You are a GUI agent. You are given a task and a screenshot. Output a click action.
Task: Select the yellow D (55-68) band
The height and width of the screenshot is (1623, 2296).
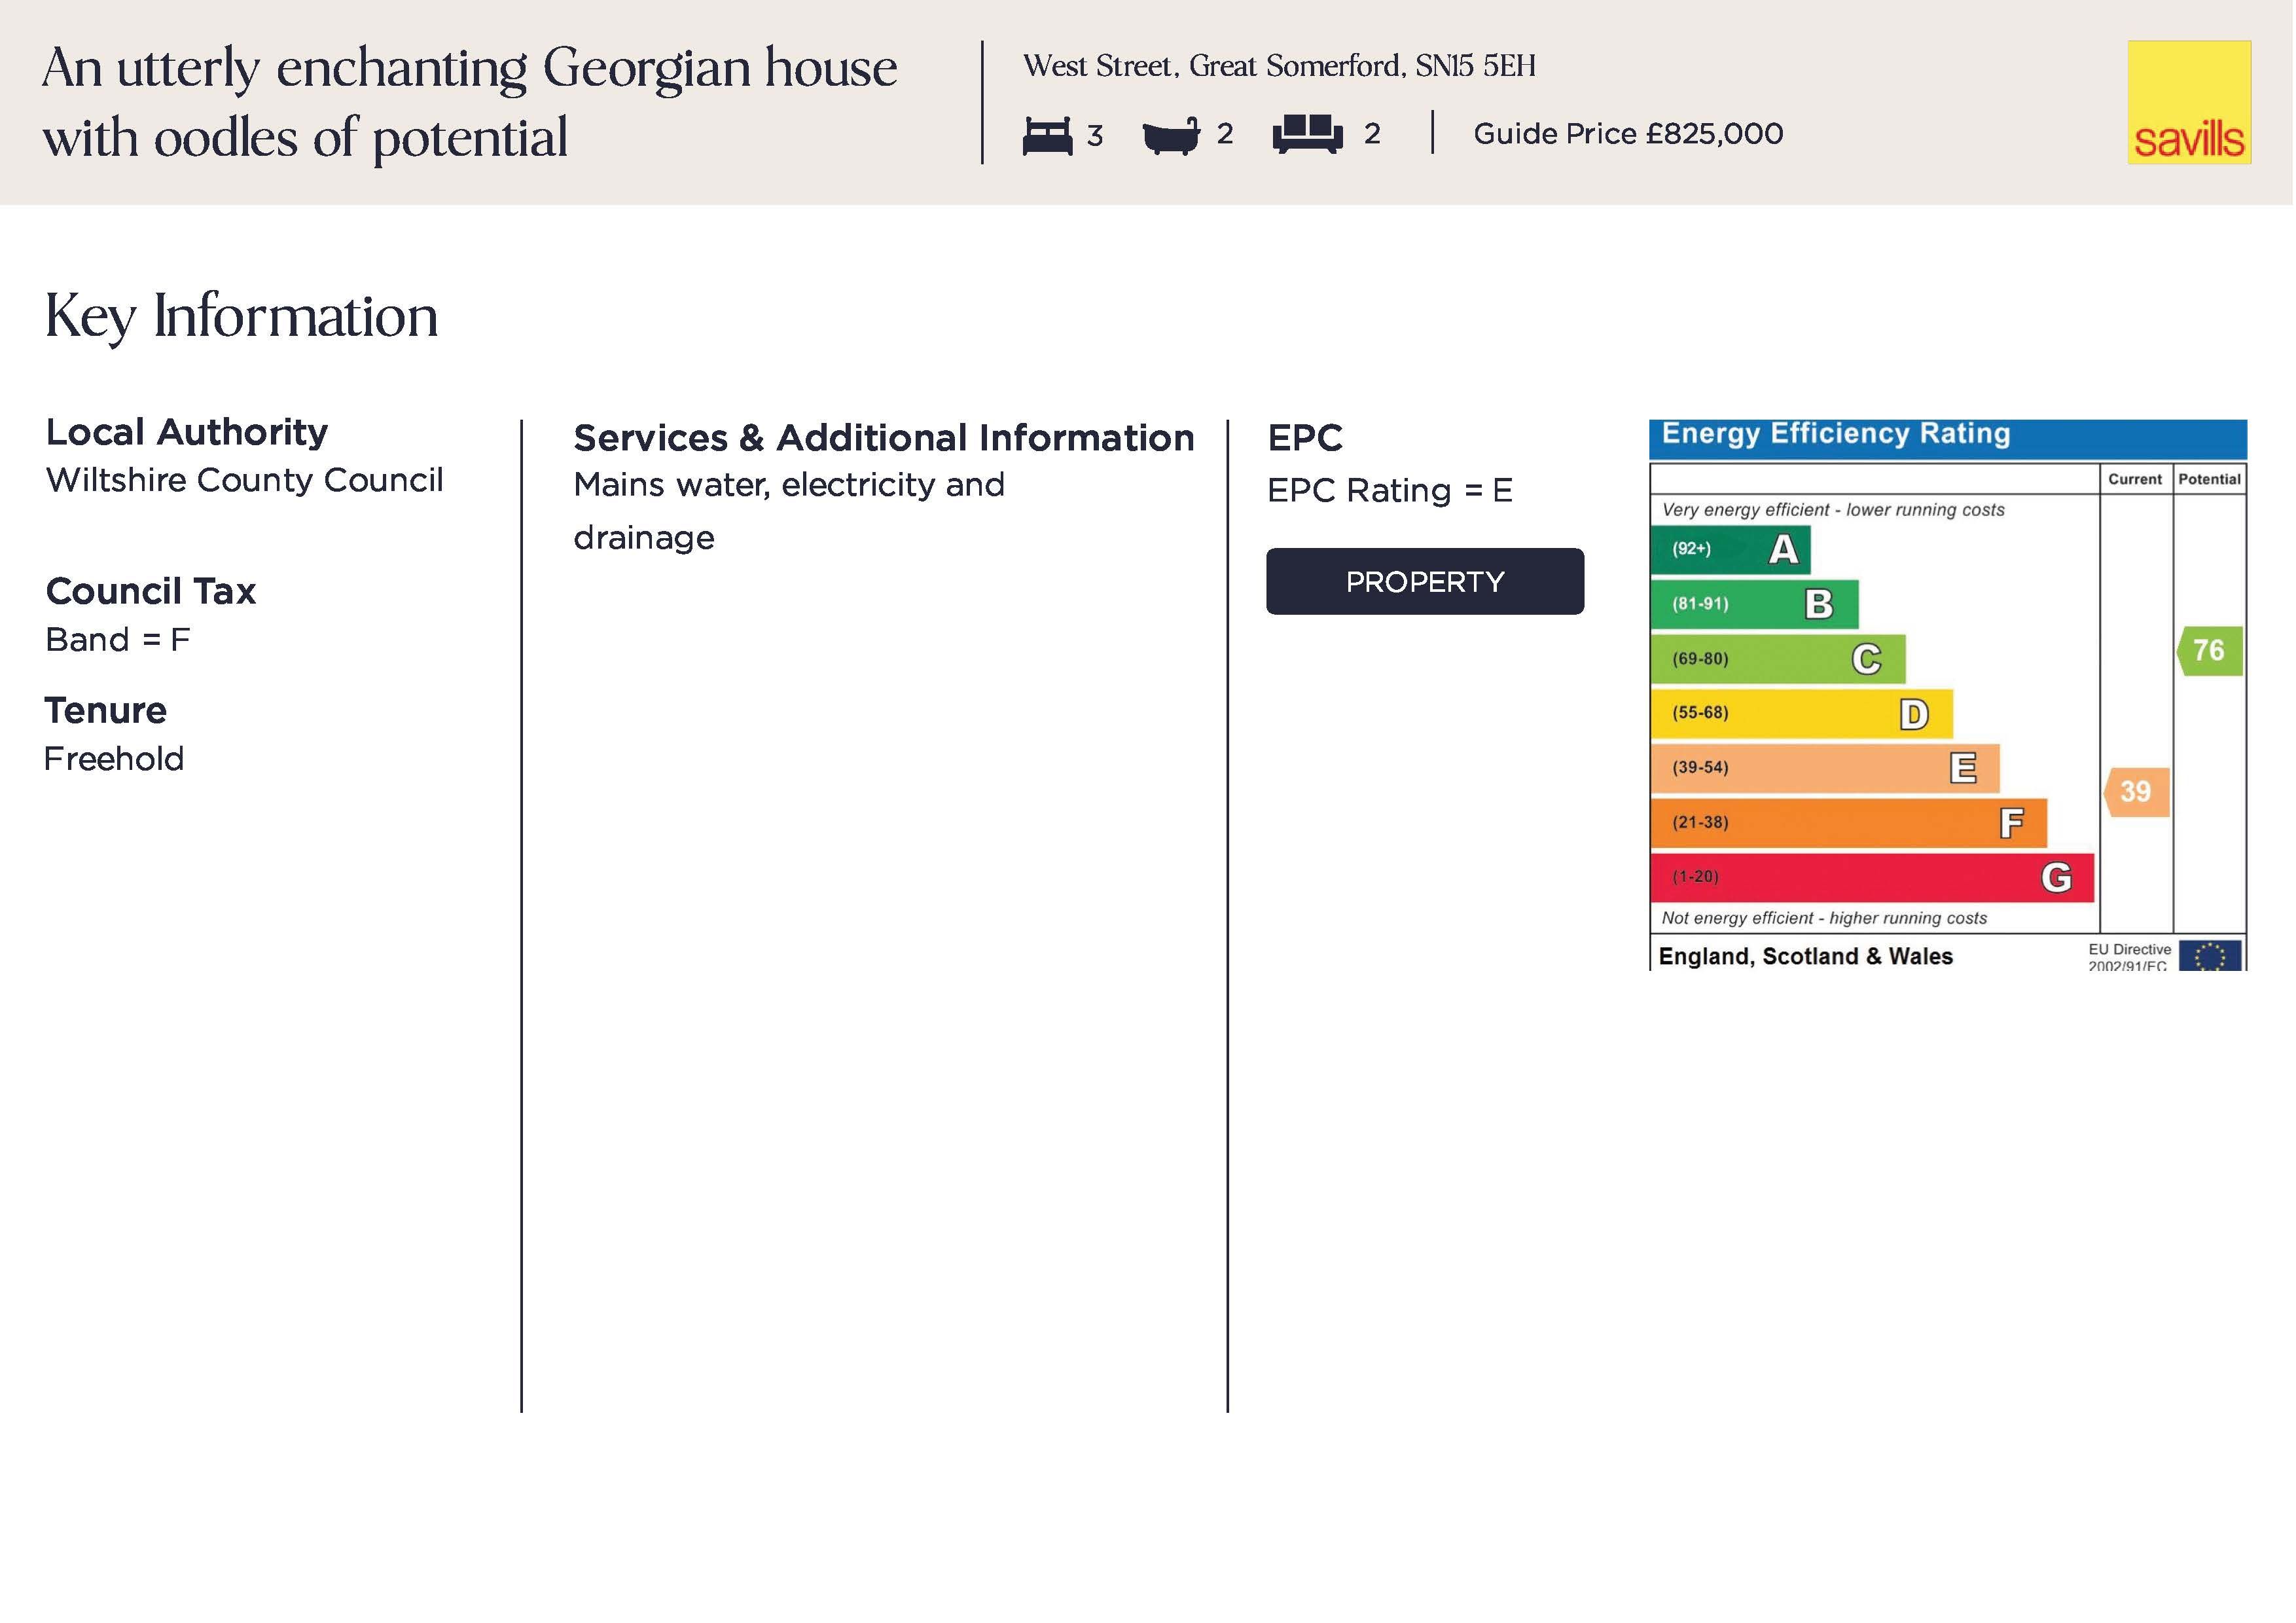(1803, 714)
